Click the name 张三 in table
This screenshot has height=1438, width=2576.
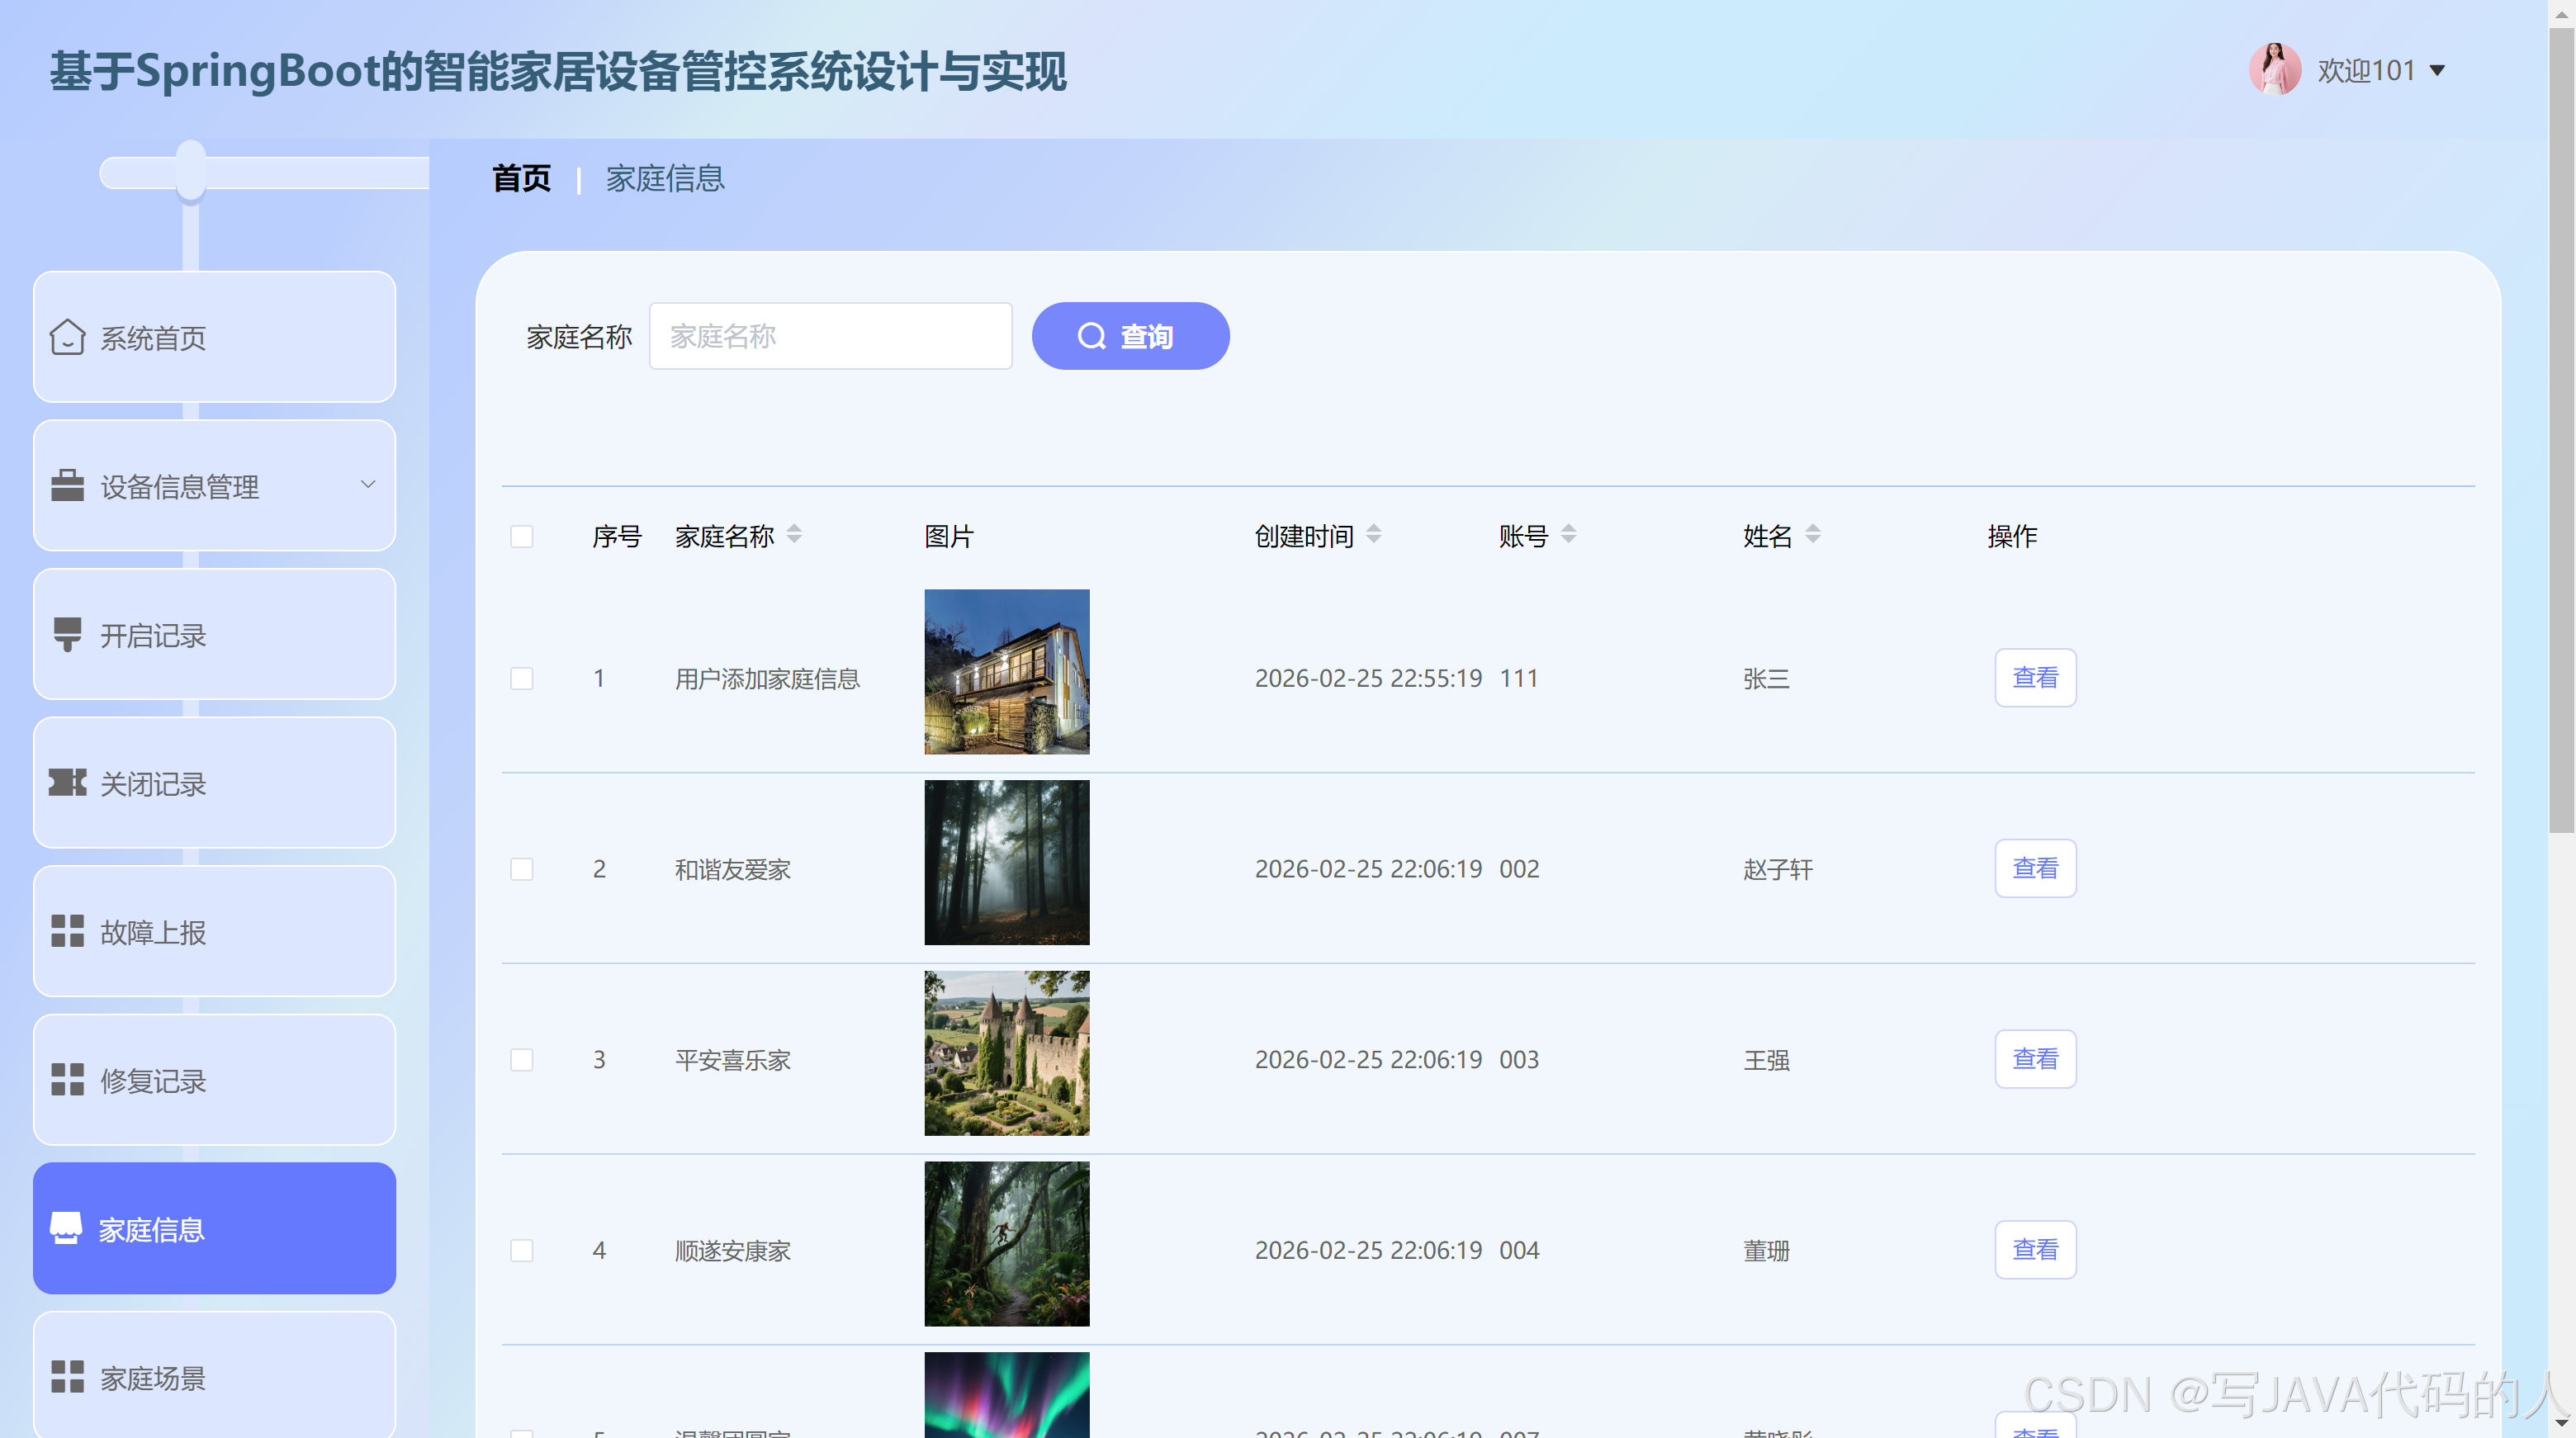[1766, 678]
